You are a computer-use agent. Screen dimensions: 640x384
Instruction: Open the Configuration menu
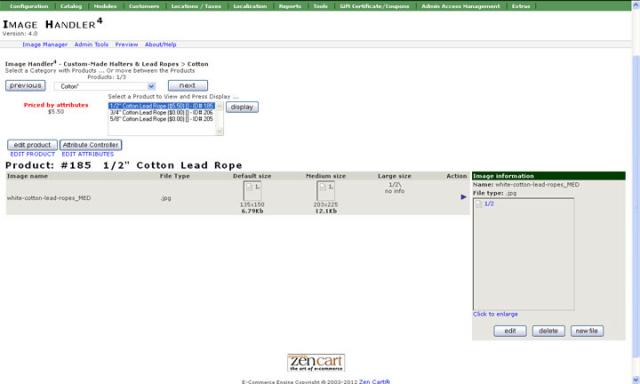pyautogui.click(x=29, y=6)
